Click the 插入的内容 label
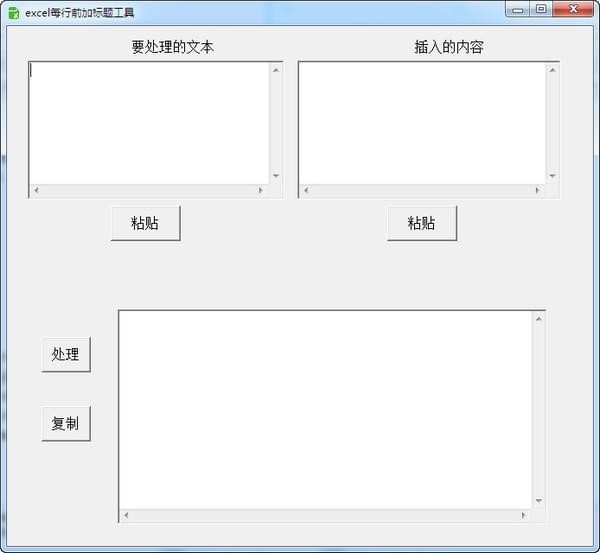600x553 pixels. coord(449,47)
